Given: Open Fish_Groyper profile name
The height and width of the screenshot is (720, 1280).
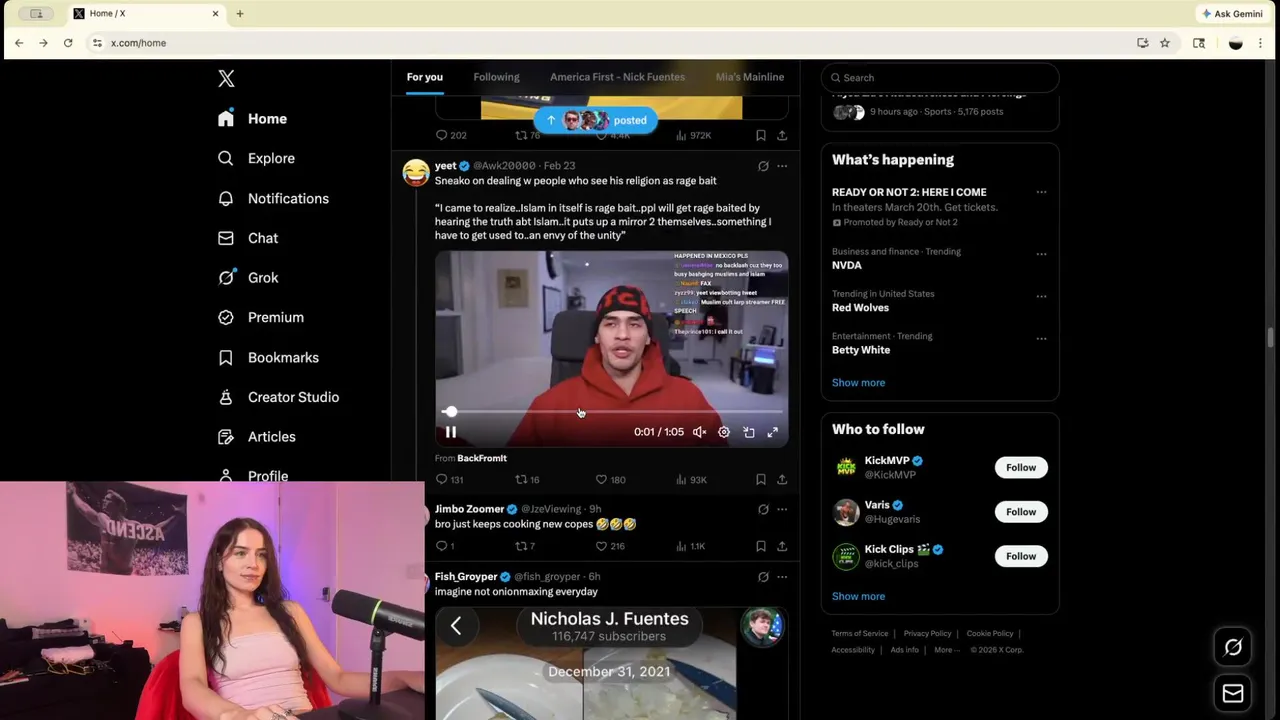Looking at the screenshot, I should (x=466, y=577).
